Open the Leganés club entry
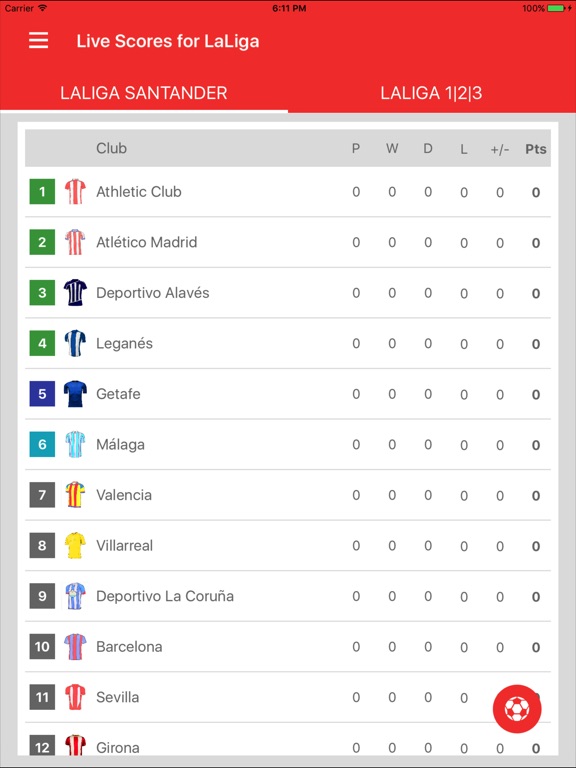 tap(288, 343)
